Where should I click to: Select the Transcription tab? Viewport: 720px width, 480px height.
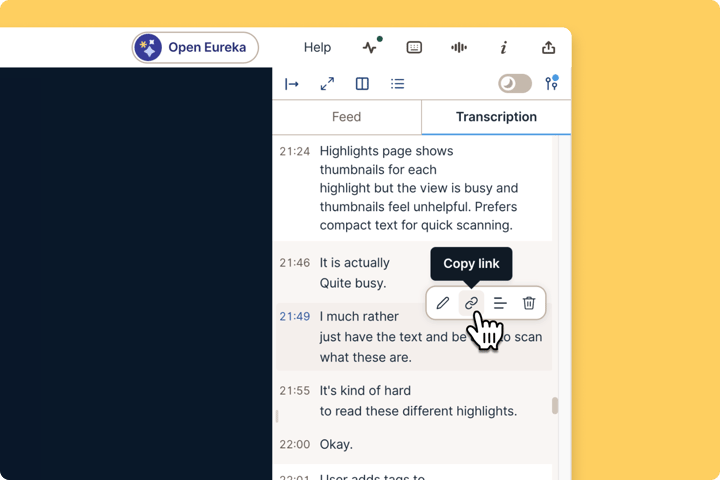(496, 117)
